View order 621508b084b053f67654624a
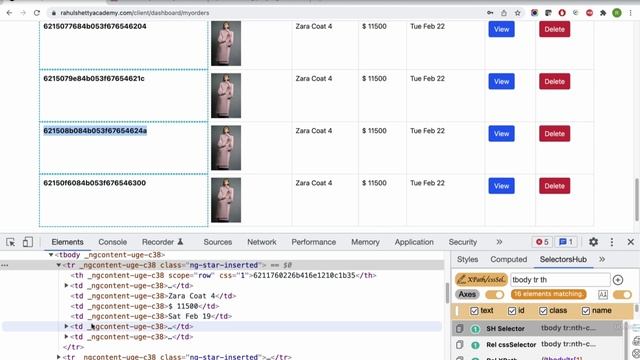Screen dimensions: 640x360 pyautogui.click(x=501, y=133)
